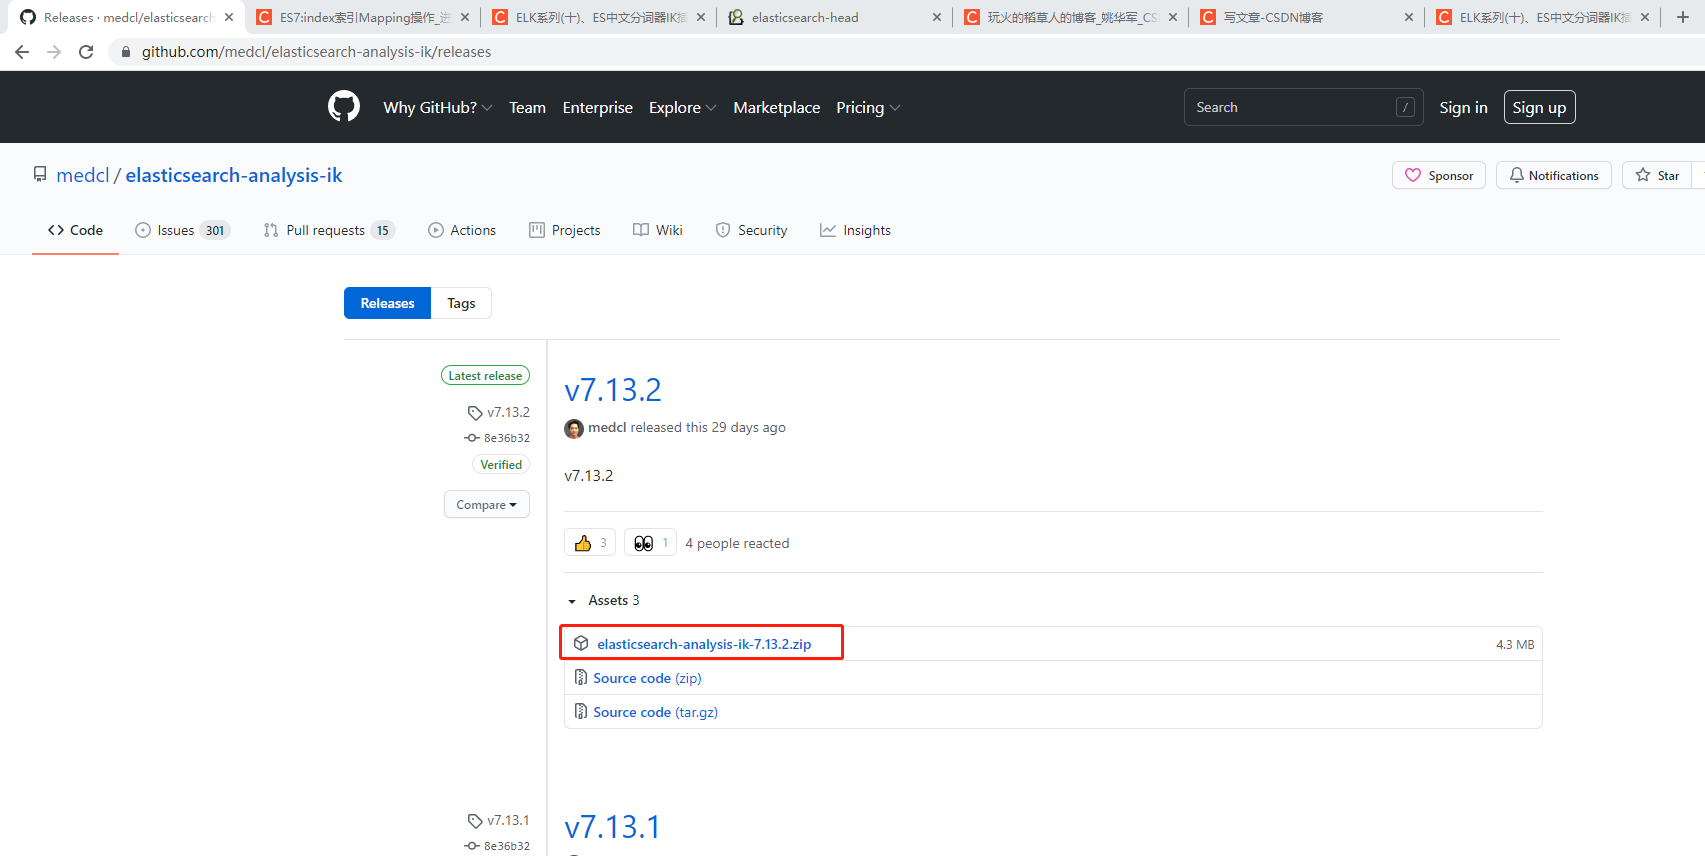Switch to the elasticsearch-head browser tab
Viewport: 1705px width, 856px height.
(x=833, y=17)
